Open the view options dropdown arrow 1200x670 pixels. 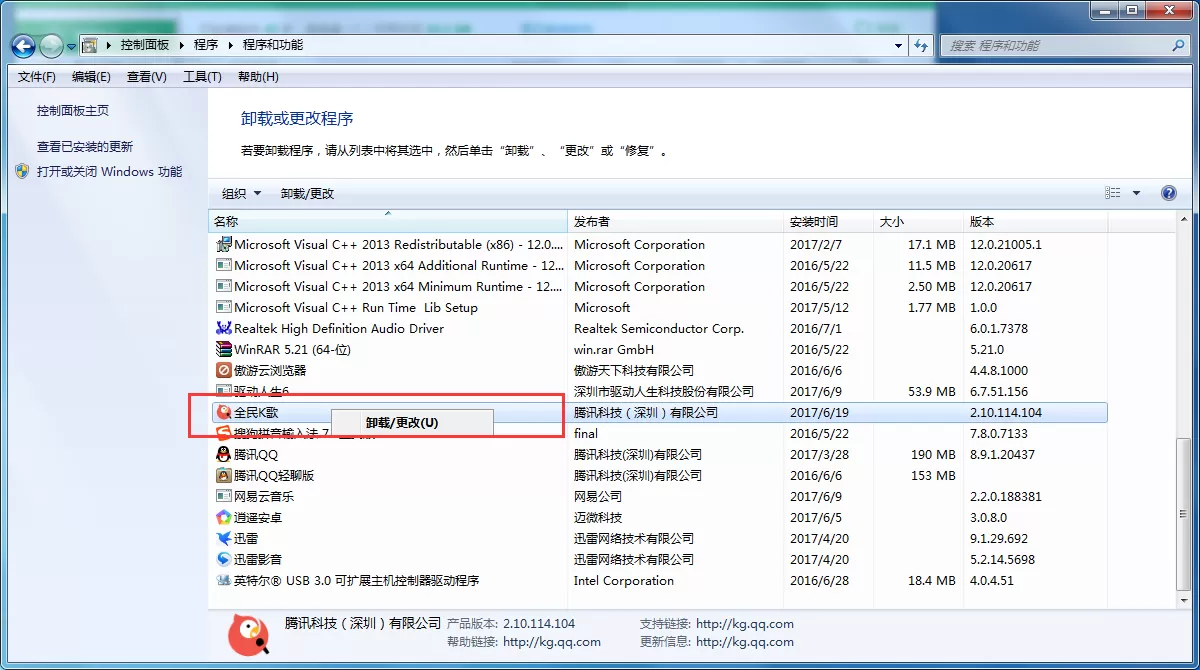[x=1136, y=193]
